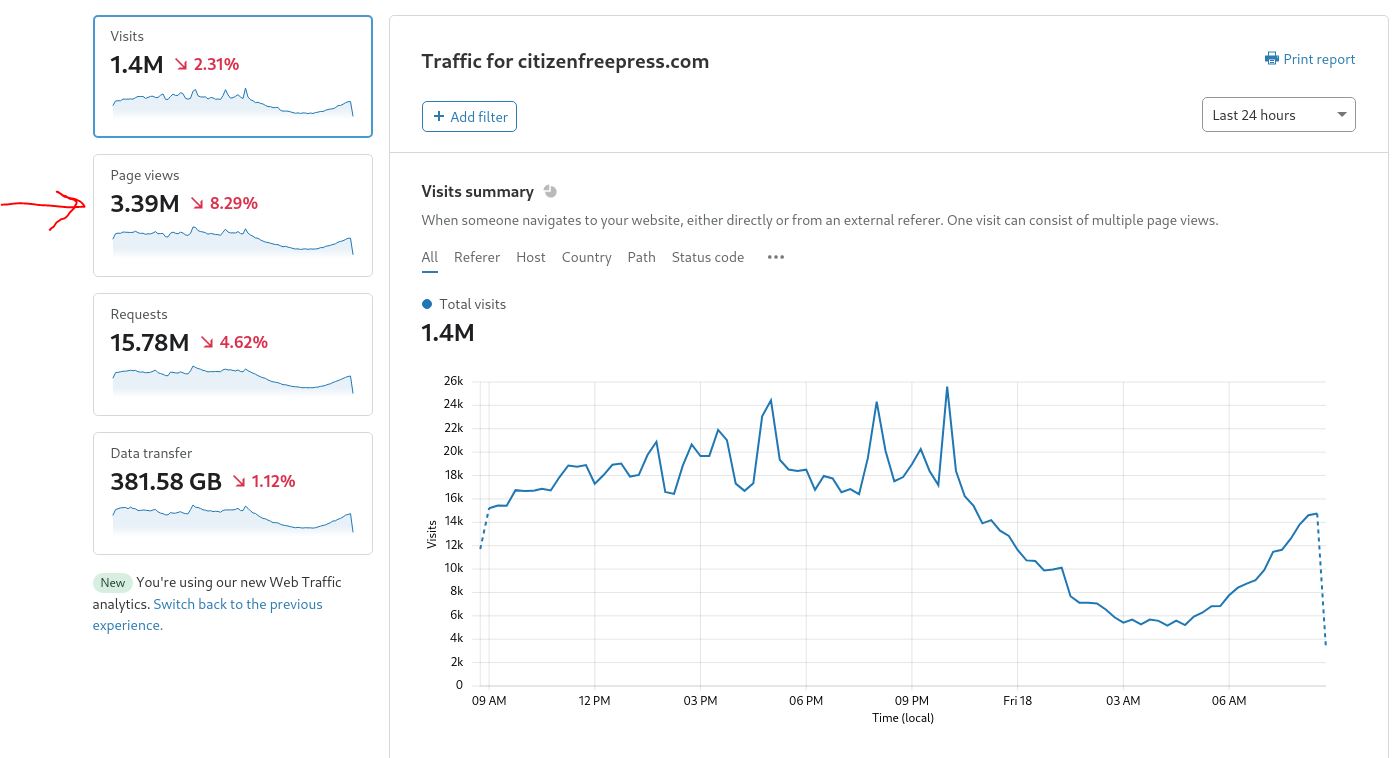Screen dimensions: 1399x758
Task: Click the 06 PM x-axis label
Action: coord(806,701)
